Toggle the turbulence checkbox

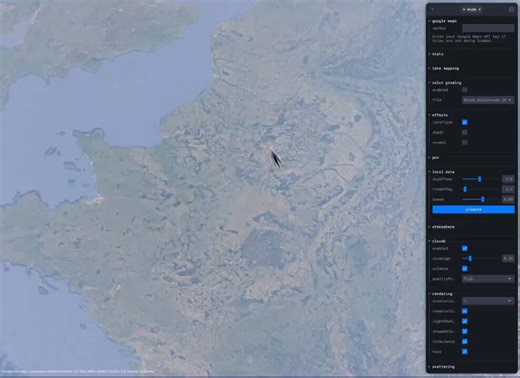coord(465,341)
